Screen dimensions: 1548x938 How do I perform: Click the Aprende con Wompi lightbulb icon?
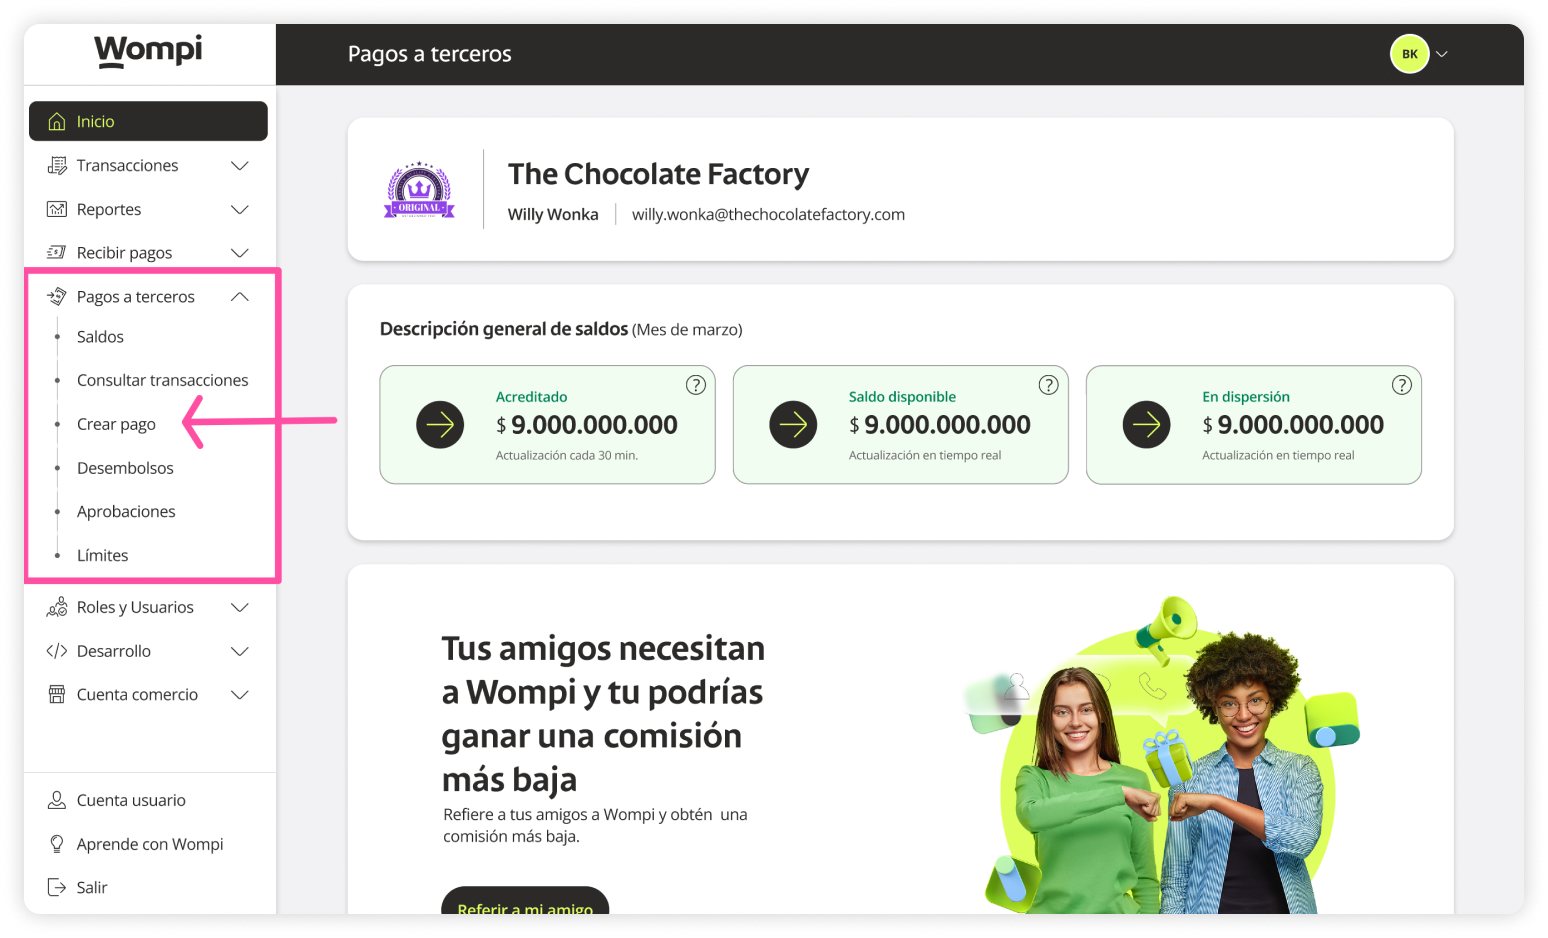56,844
